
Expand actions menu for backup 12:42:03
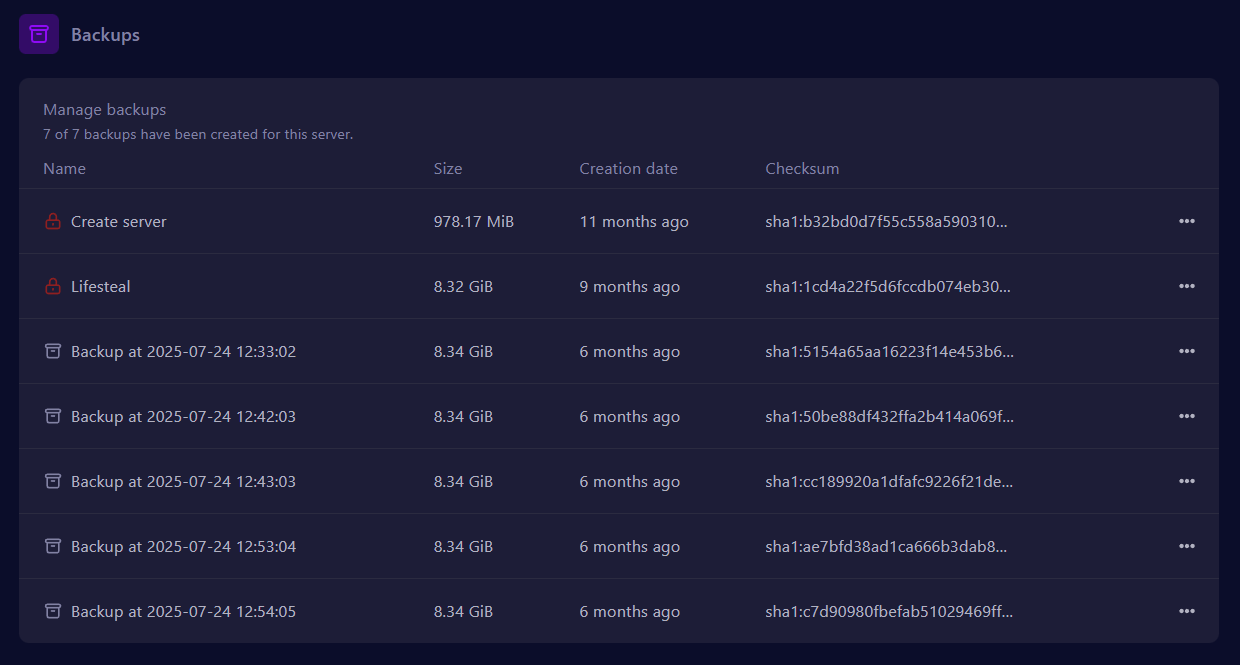[1186, 417]
